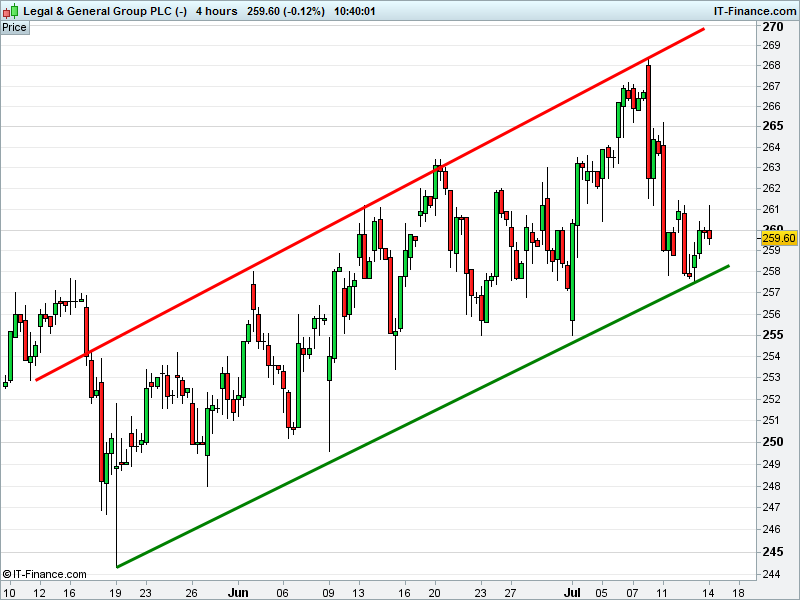Click the 11 date label on time axis
Screen dimensions: 800x600
click(662, 593)
